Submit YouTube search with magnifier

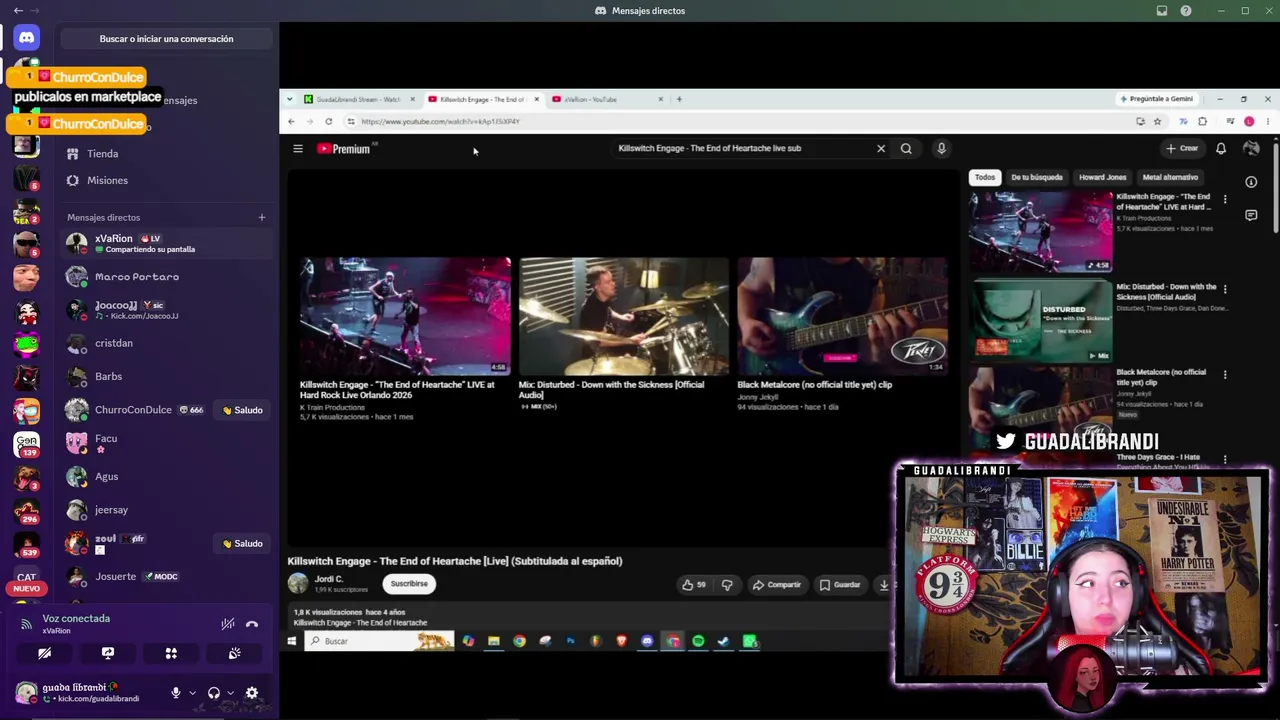pos(906,148)
